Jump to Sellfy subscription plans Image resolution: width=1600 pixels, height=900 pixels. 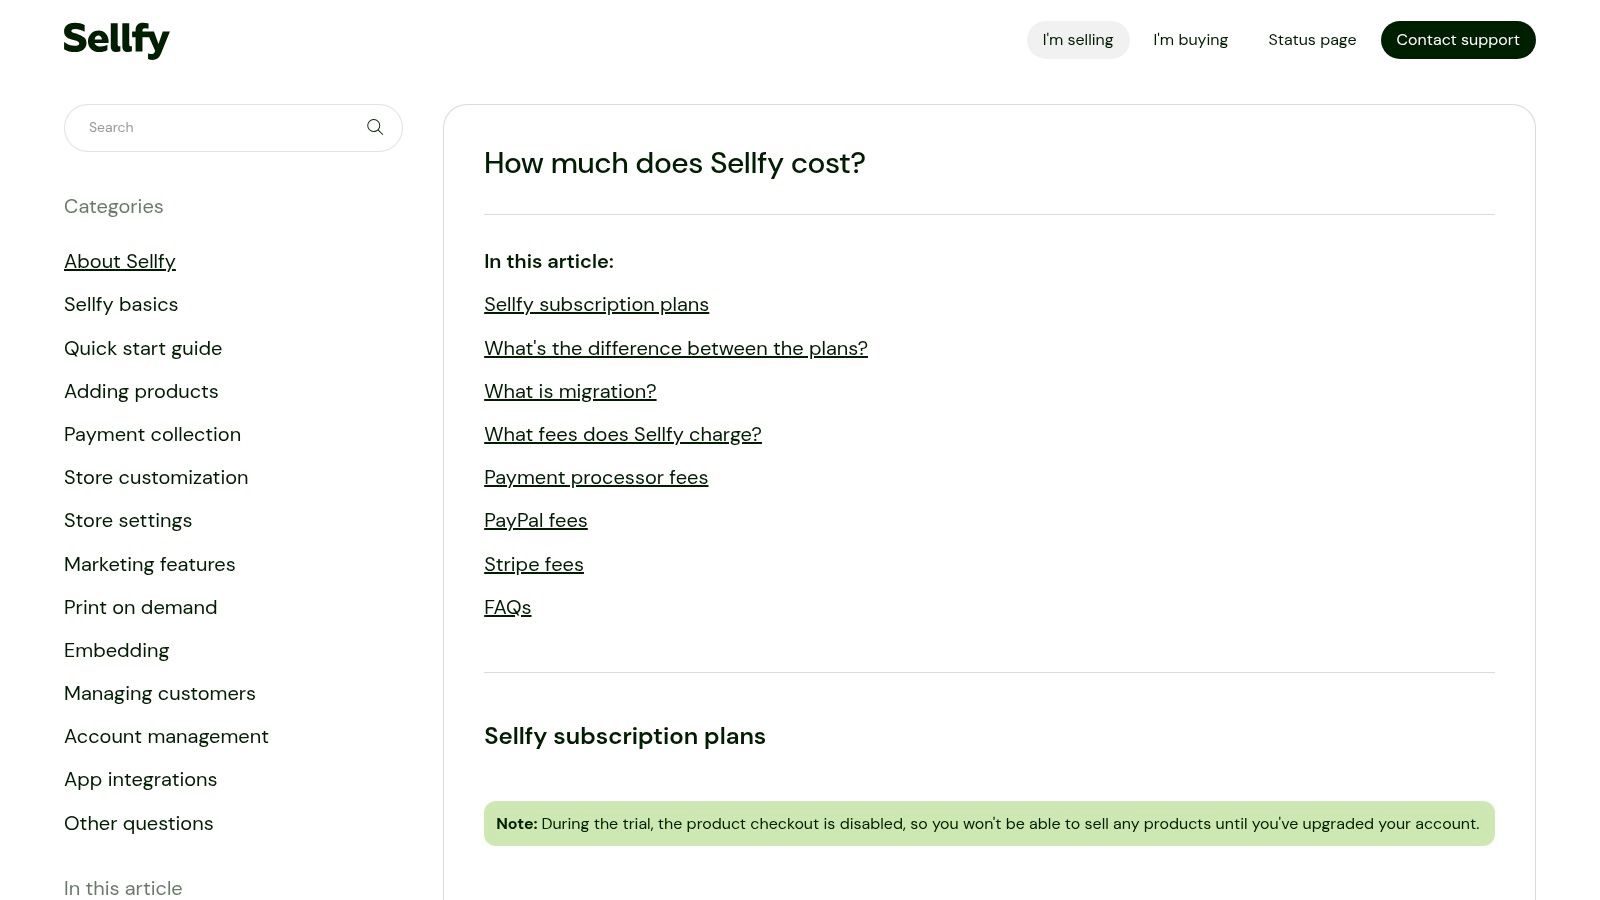596,304
